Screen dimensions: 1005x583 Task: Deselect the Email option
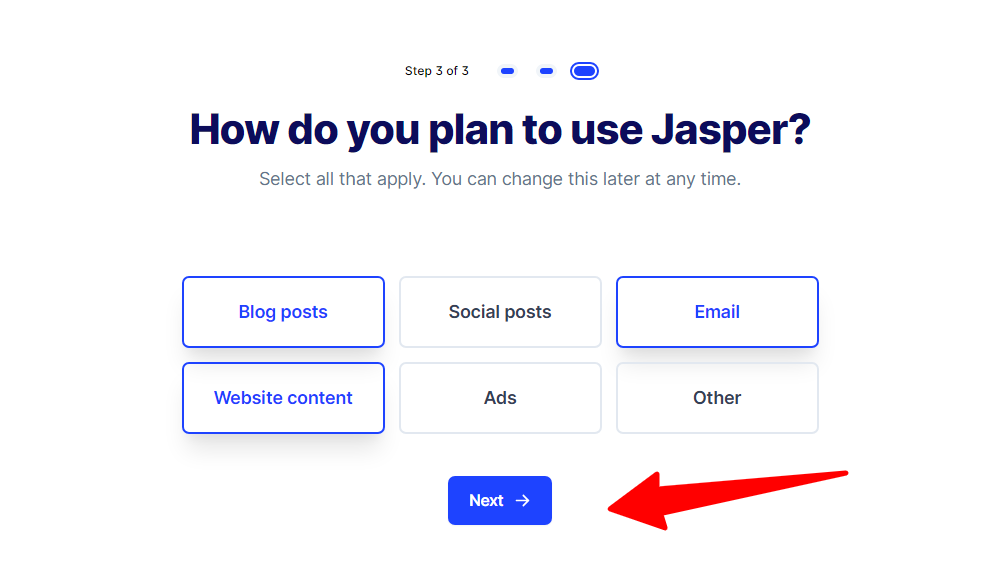pyautogui.click(x=717, y=311)
